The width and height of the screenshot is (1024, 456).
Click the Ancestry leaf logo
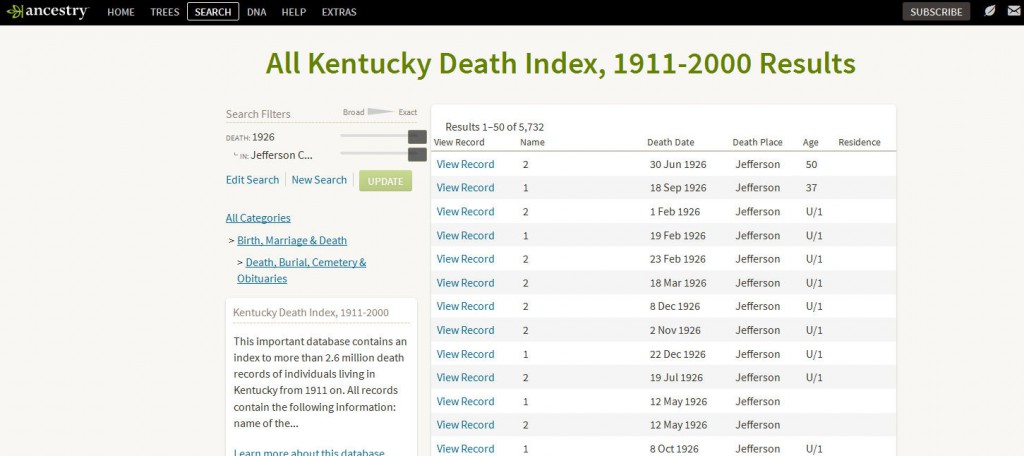(x=47, y=11)
